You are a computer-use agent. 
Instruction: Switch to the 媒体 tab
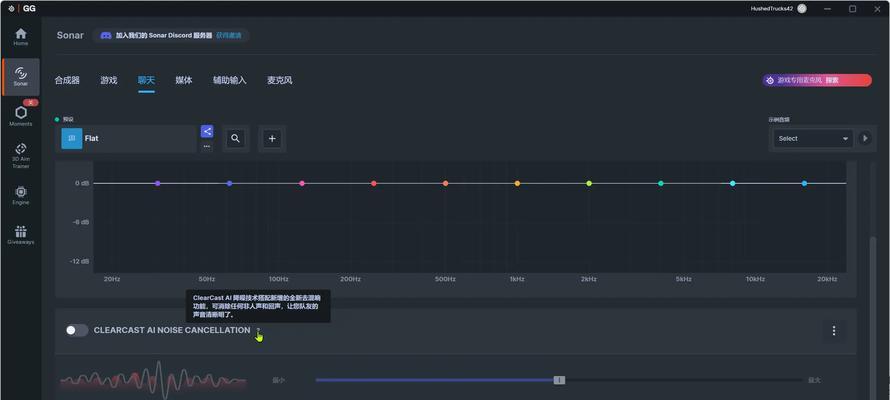tap(184, 80)
